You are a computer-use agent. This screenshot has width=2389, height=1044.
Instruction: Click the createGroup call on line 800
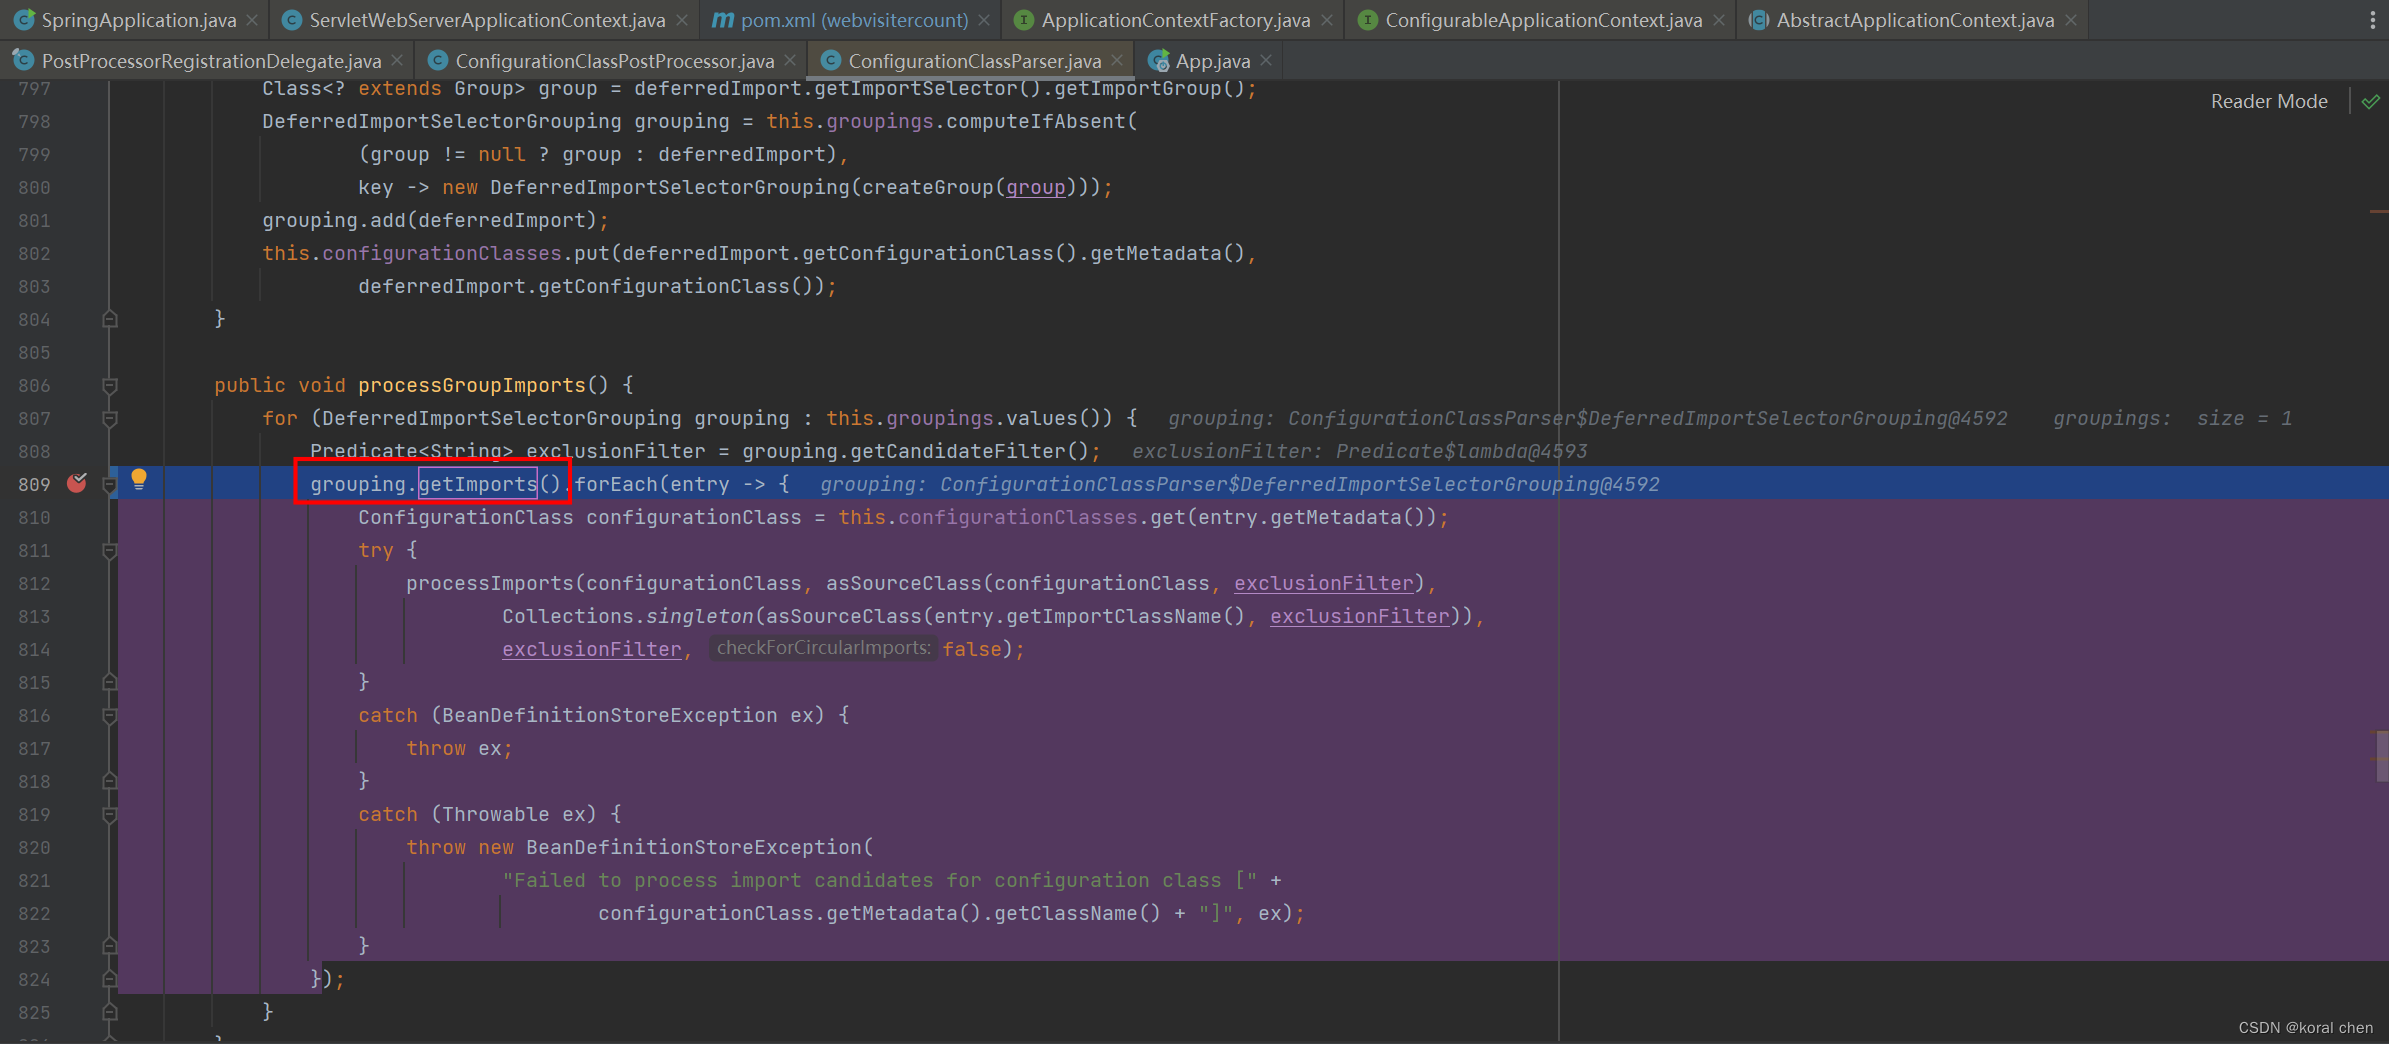(x=928, y=188)
